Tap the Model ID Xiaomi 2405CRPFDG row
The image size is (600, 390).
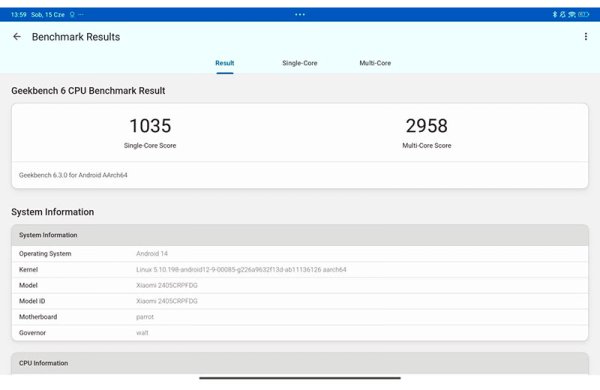[300, 301]
